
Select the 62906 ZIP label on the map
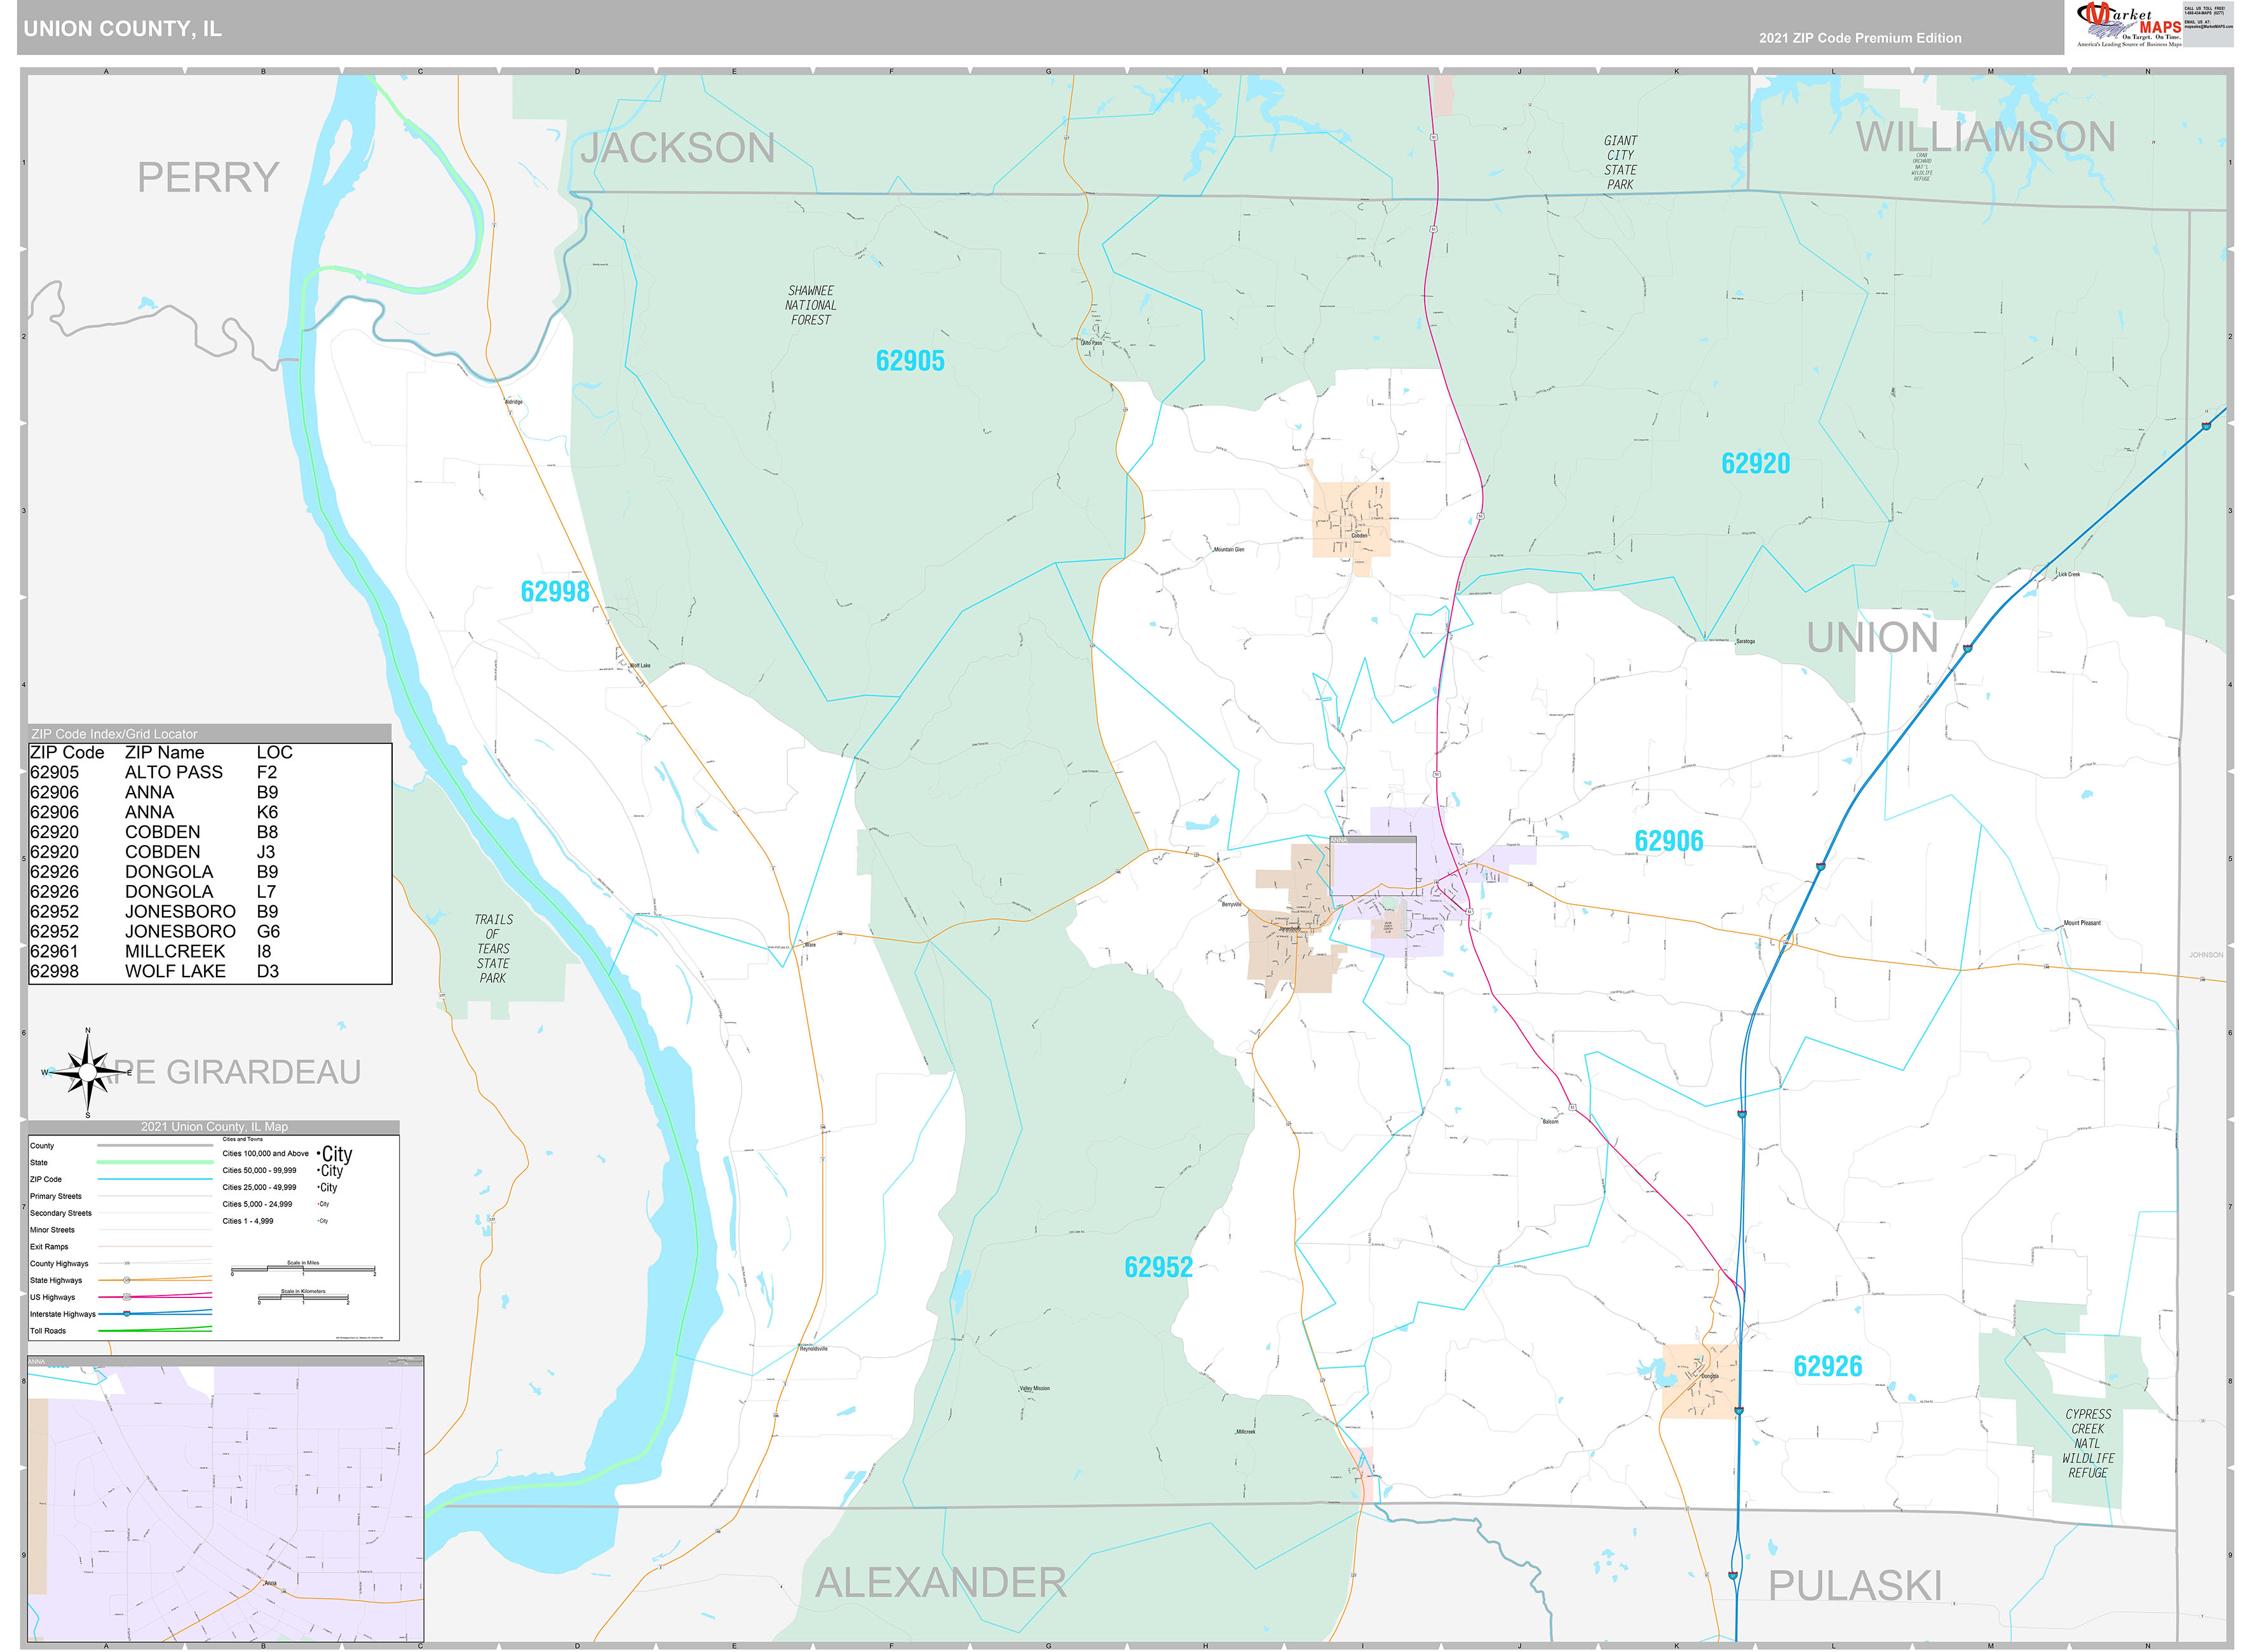[1668, 841]
